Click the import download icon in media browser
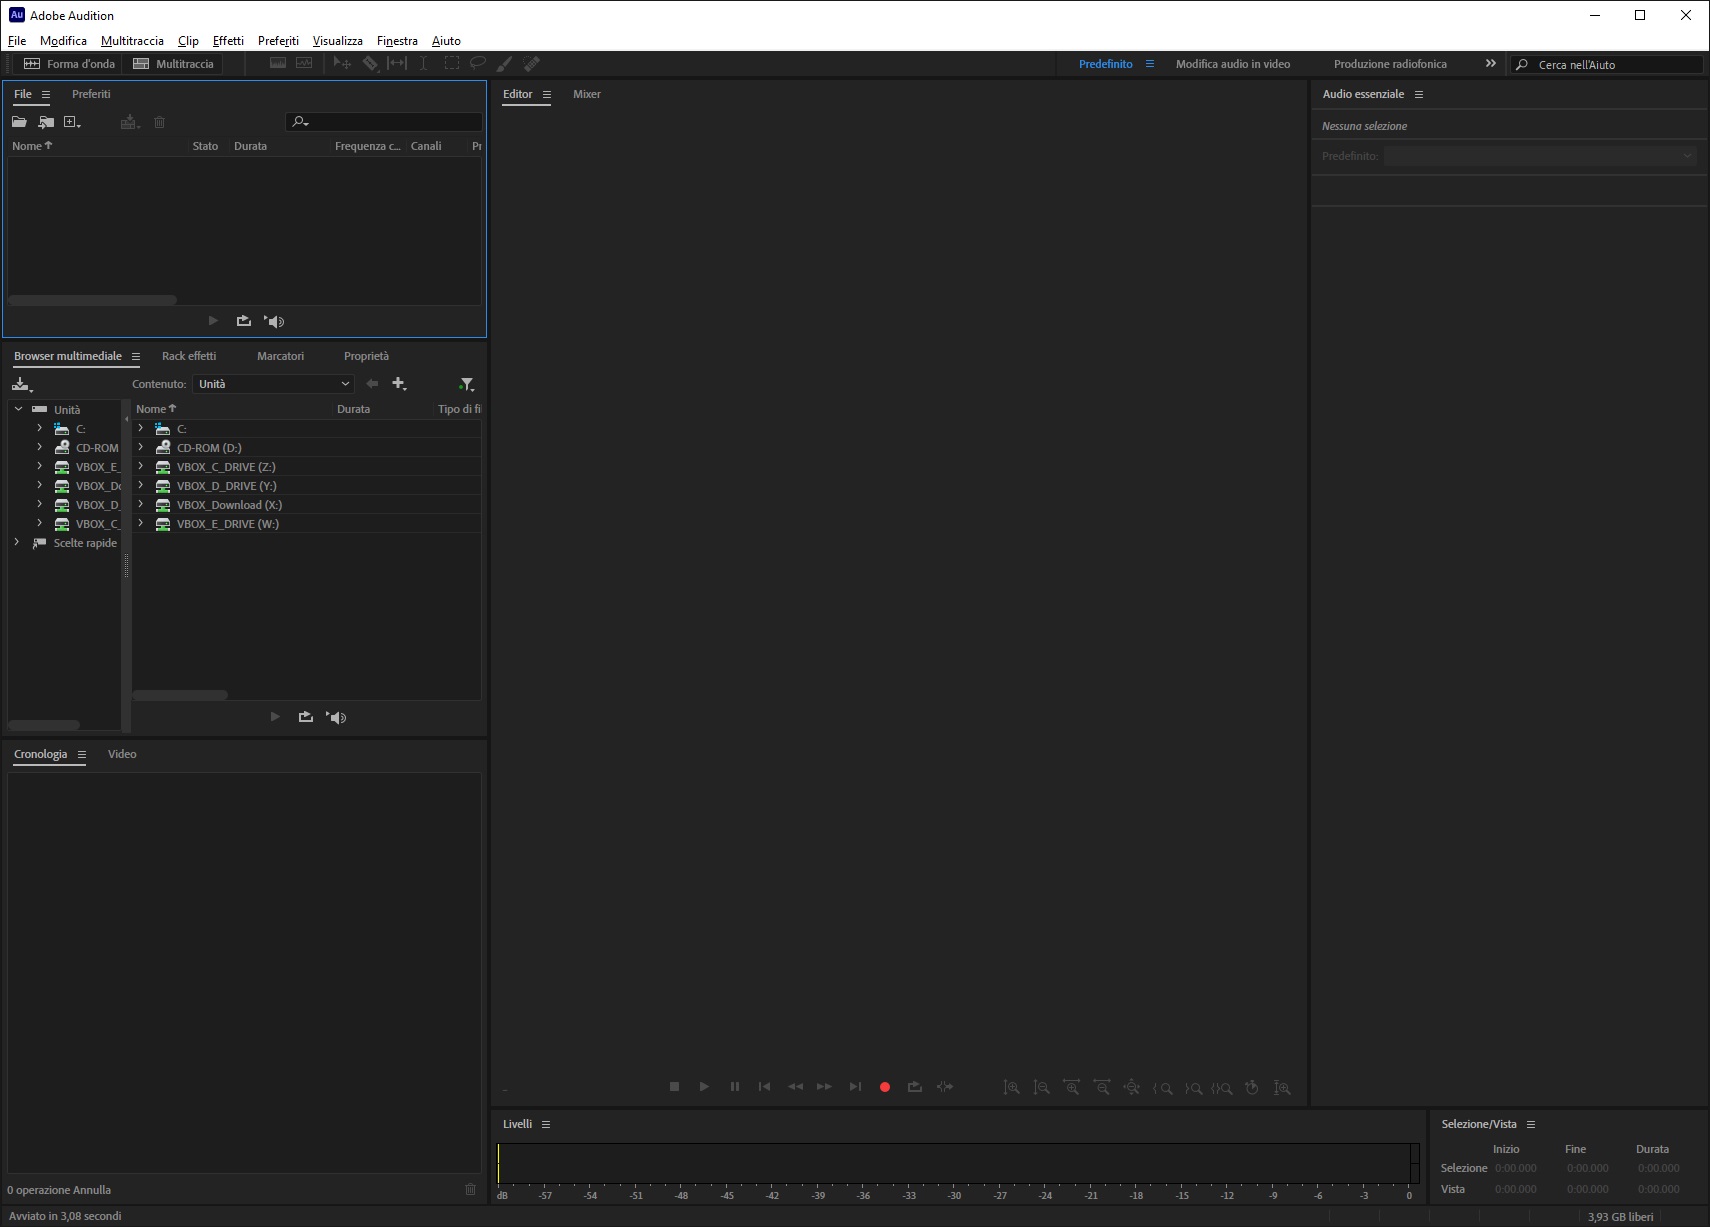1710x1227 pixels. [22, 384]
